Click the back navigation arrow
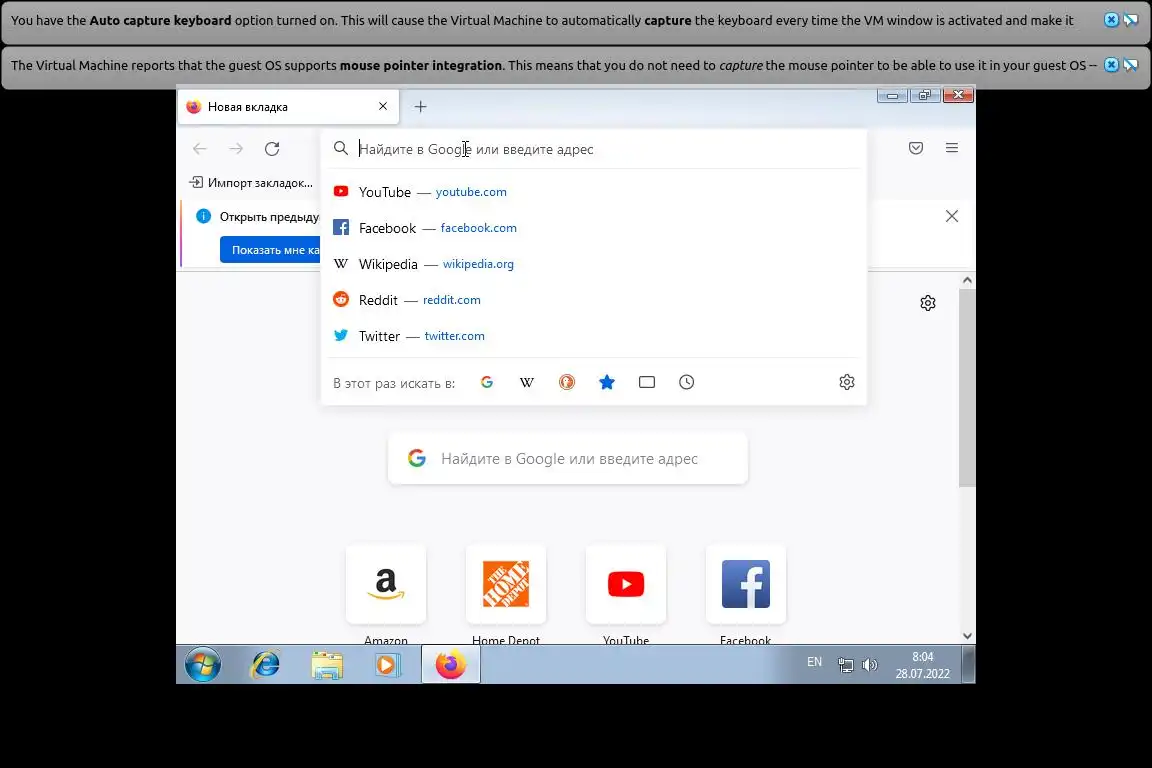This screenshot has width=1152, height=768. 200,148
